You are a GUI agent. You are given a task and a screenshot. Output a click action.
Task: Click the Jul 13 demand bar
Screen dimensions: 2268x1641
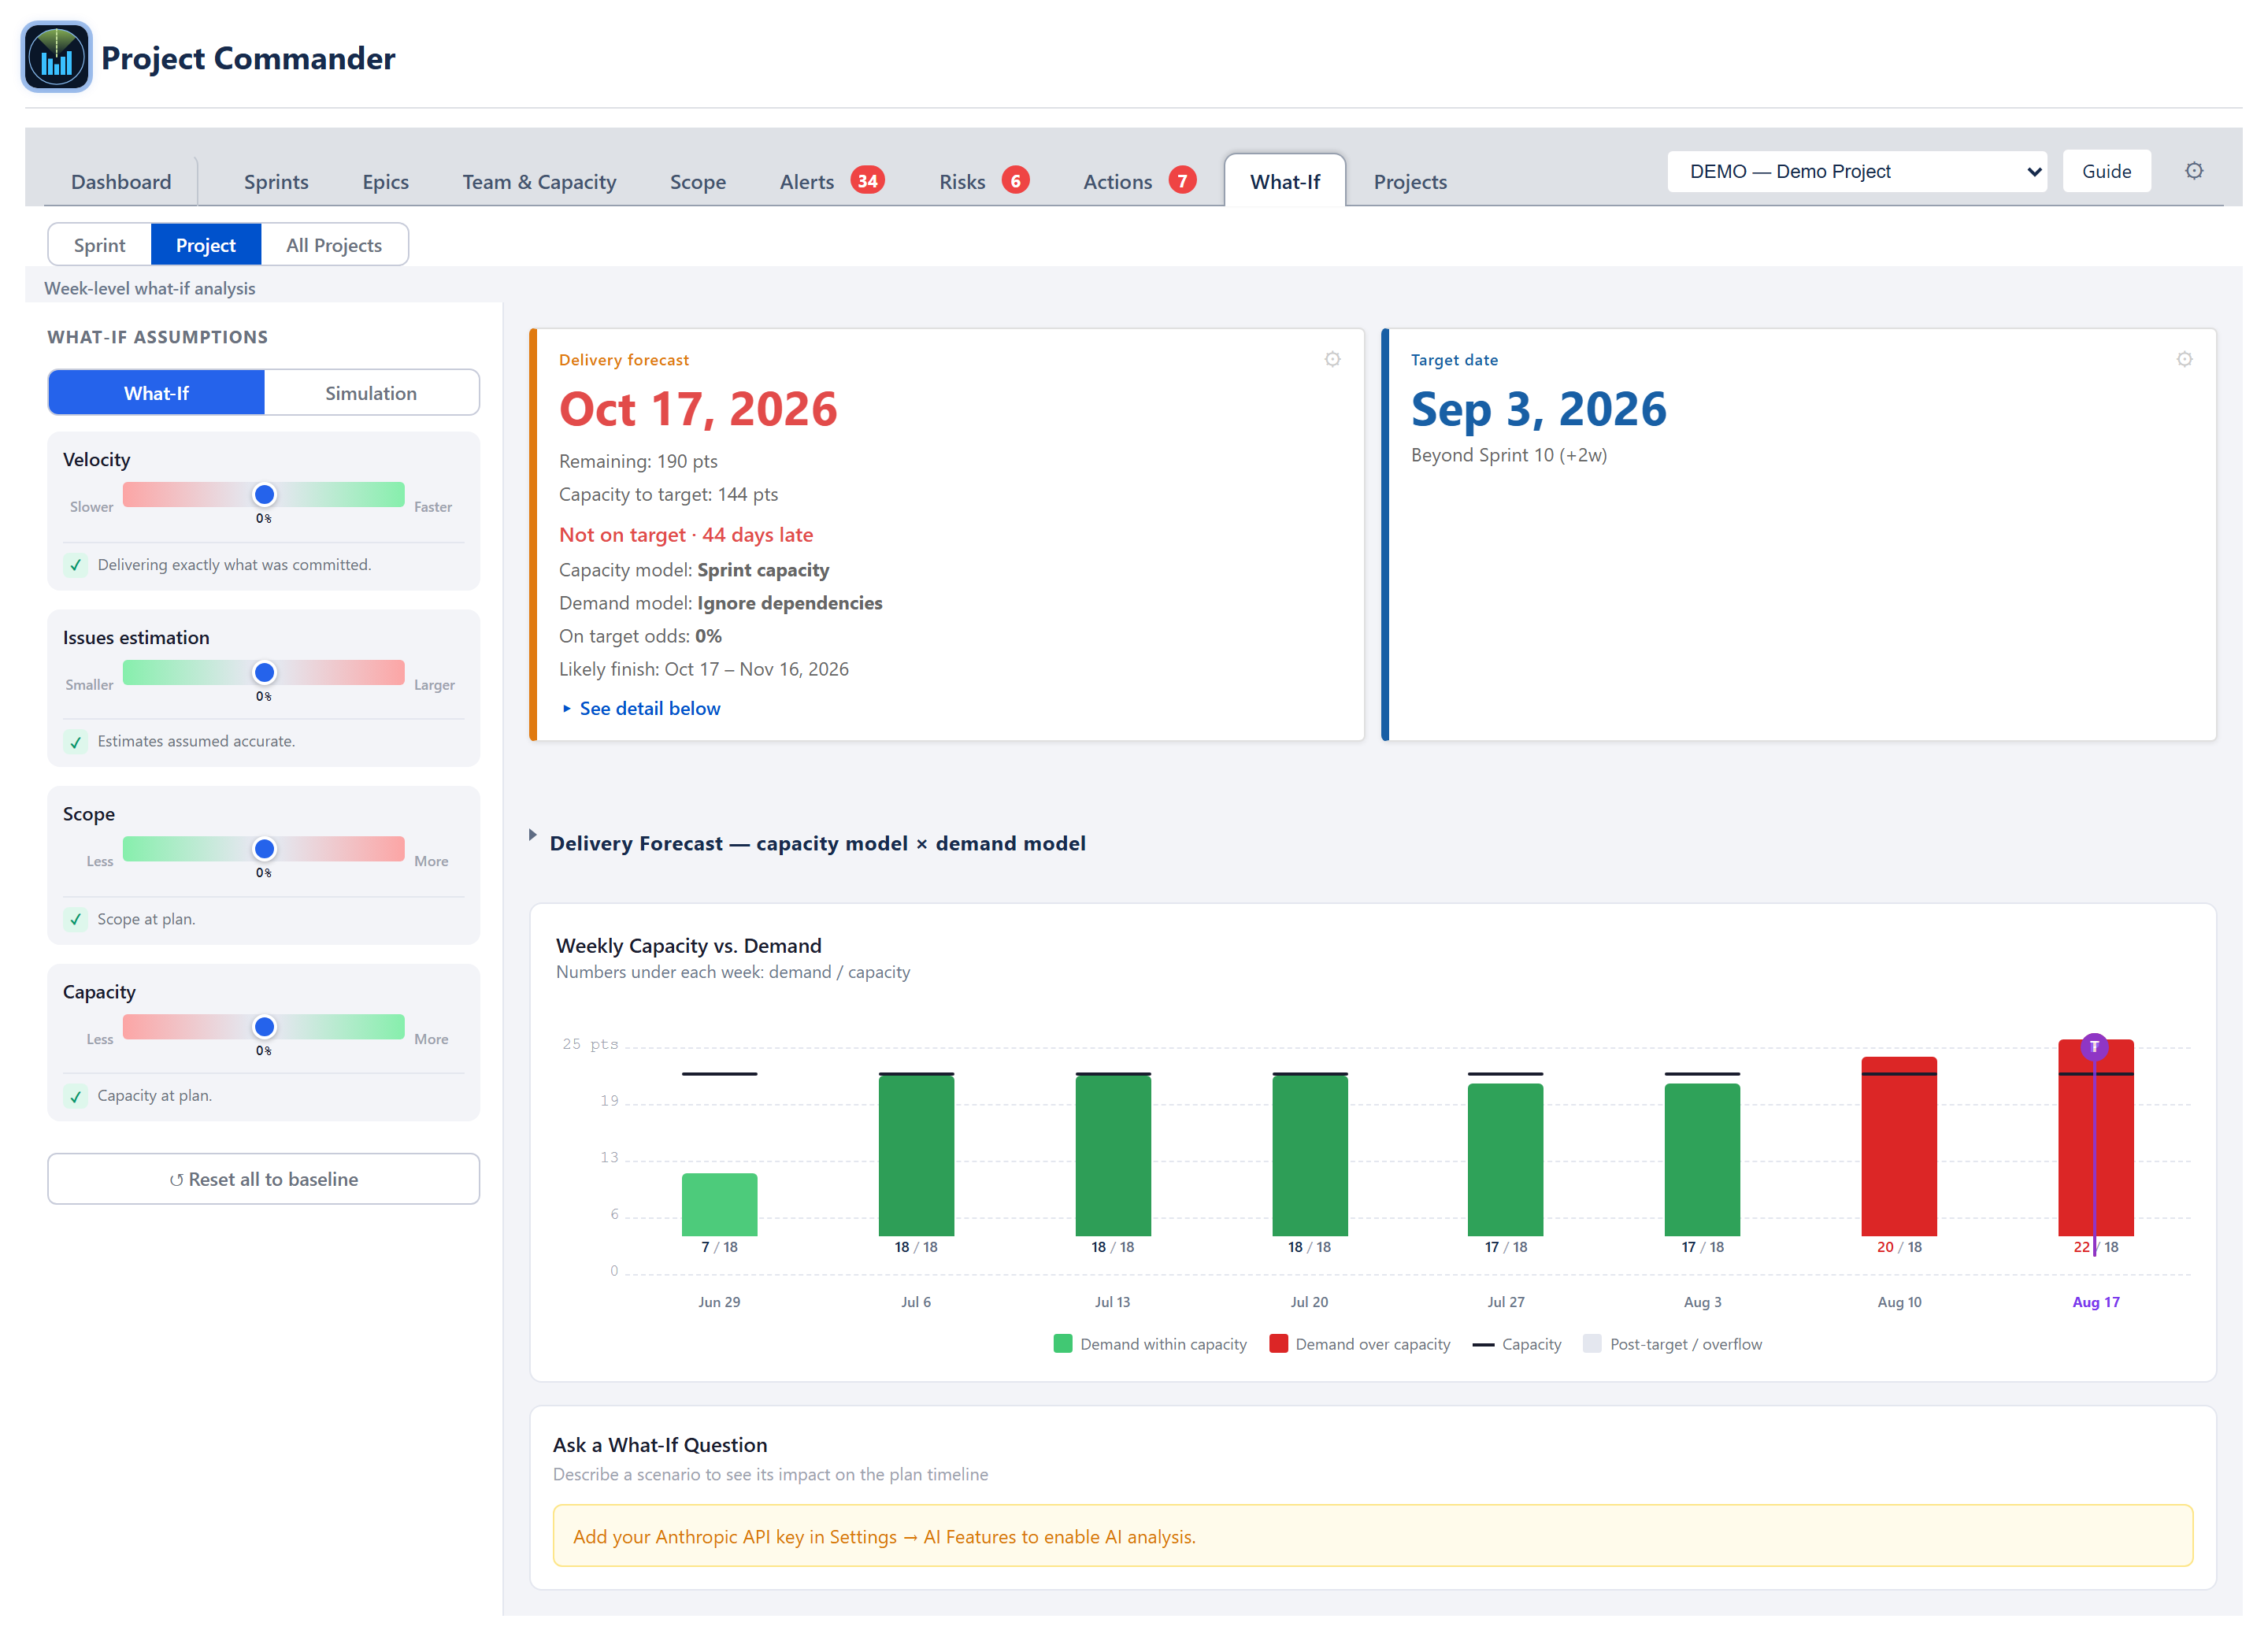(1113, 1155)
